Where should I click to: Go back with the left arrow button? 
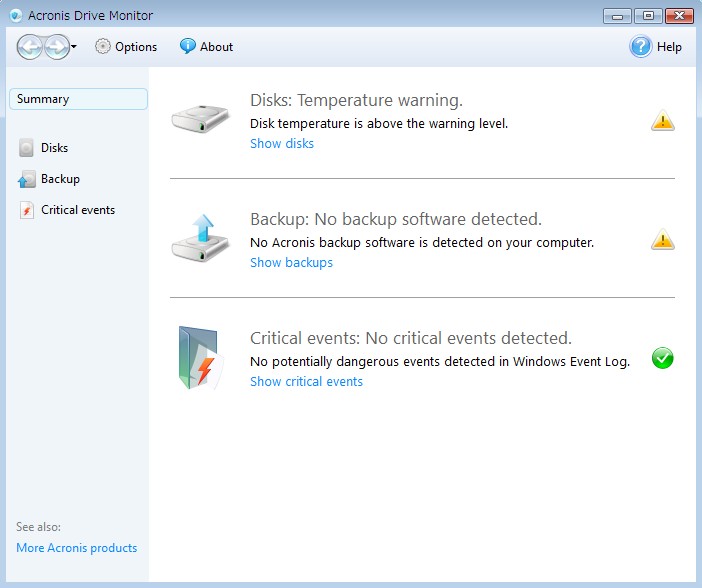tap(30, 47)
